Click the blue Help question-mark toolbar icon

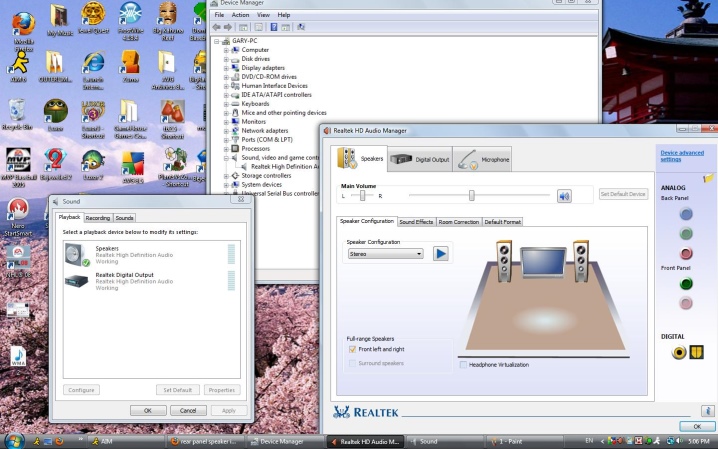[x=273, y=27]
